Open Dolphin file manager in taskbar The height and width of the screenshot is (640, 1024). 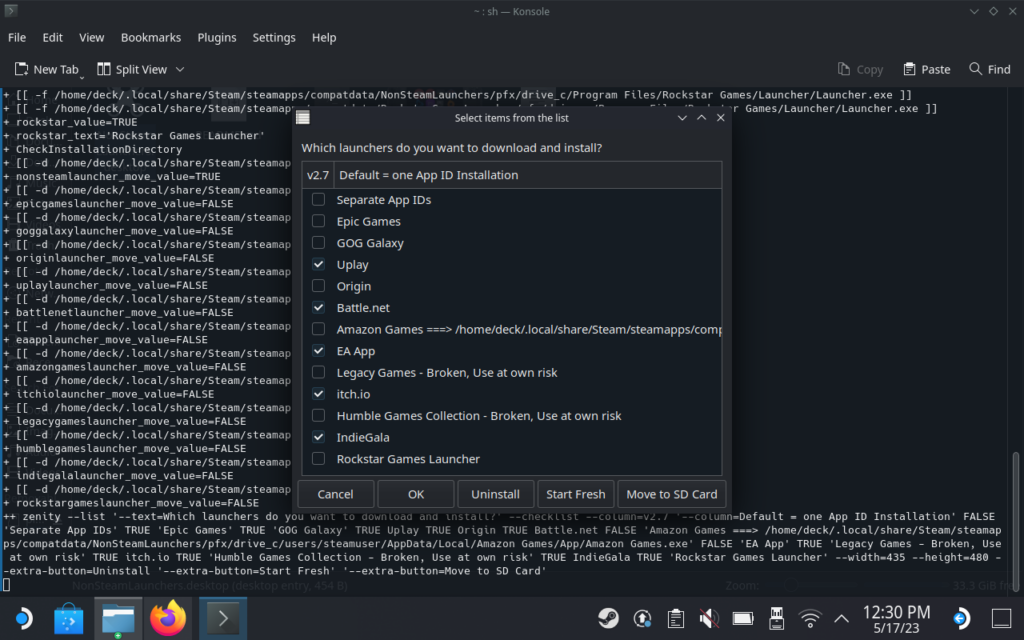(118, 619)
